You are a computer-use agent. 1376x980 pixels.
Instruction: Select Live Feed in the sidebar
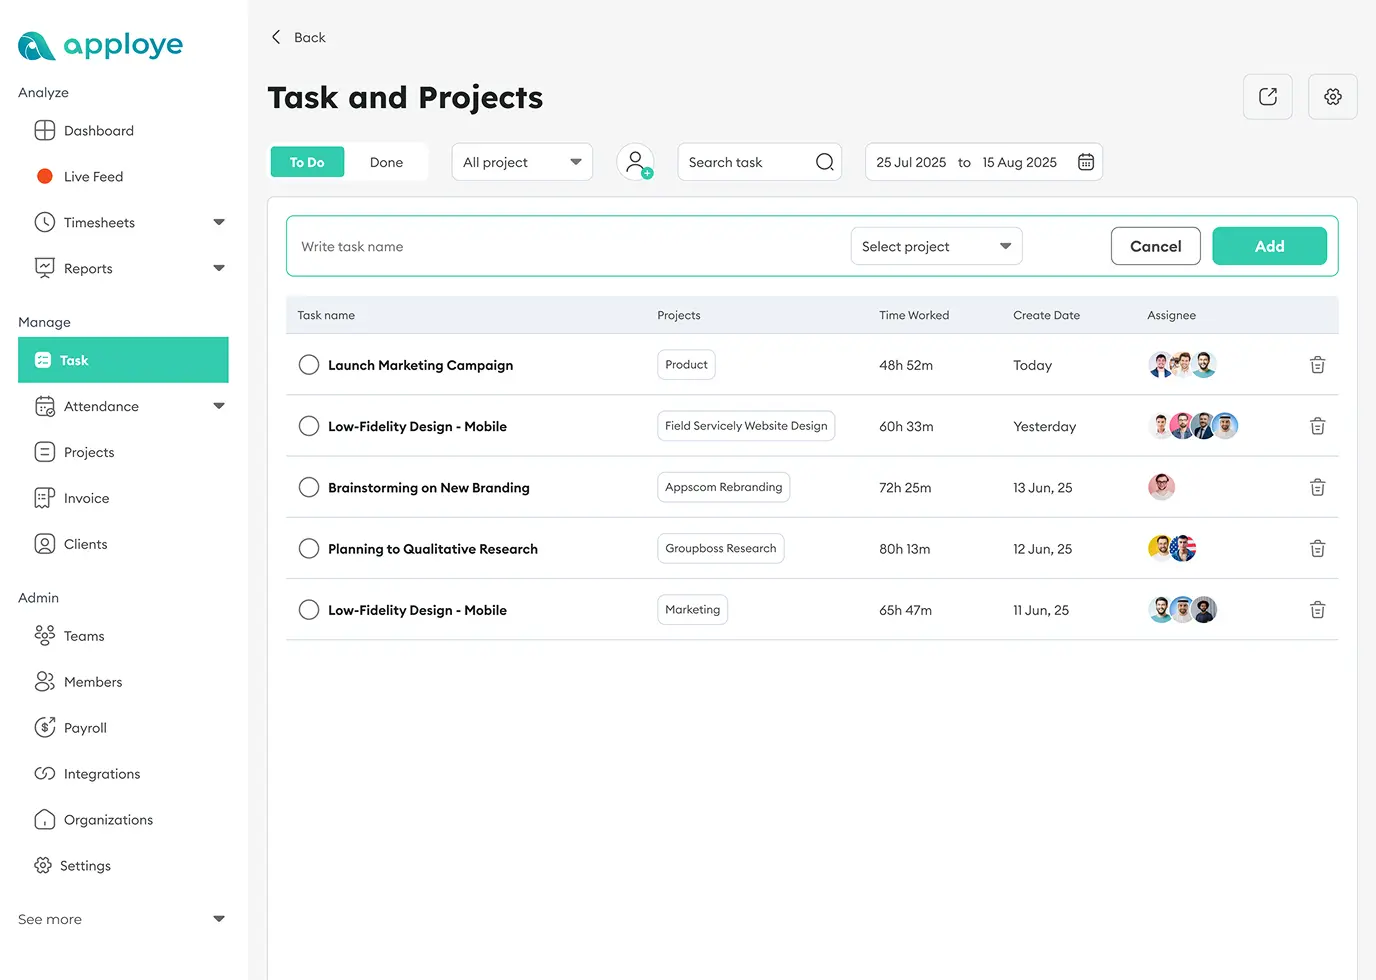click(91, 176)
